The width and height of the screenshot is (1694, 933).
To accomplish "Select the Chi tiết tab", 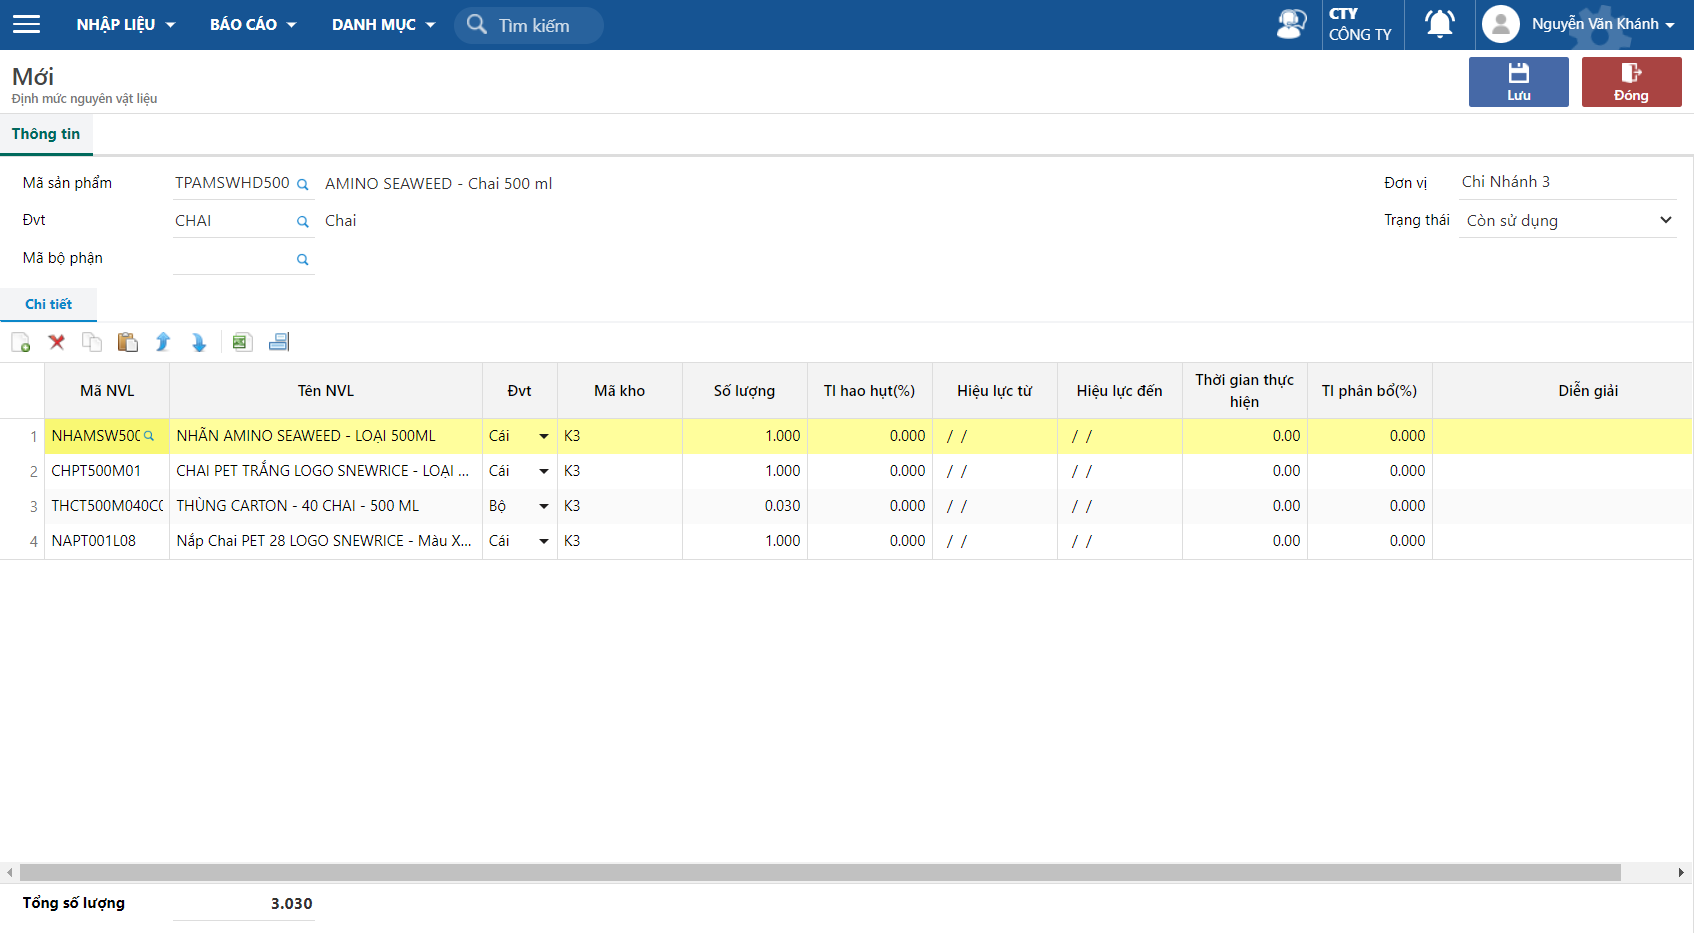I will (x=48, y=304).
